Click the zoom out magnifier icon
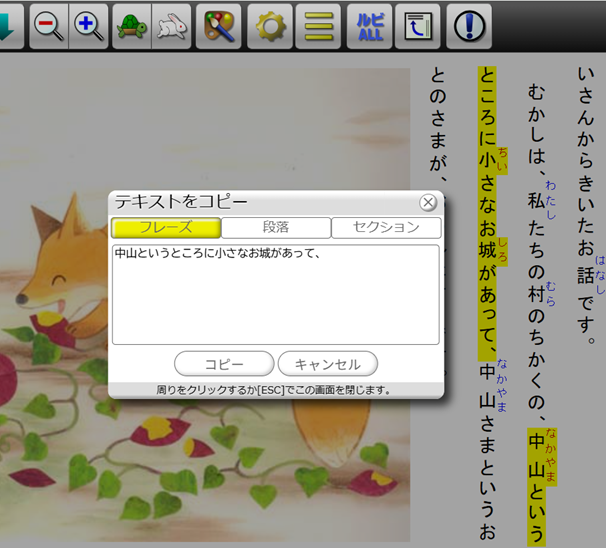 tap(49, 27)
